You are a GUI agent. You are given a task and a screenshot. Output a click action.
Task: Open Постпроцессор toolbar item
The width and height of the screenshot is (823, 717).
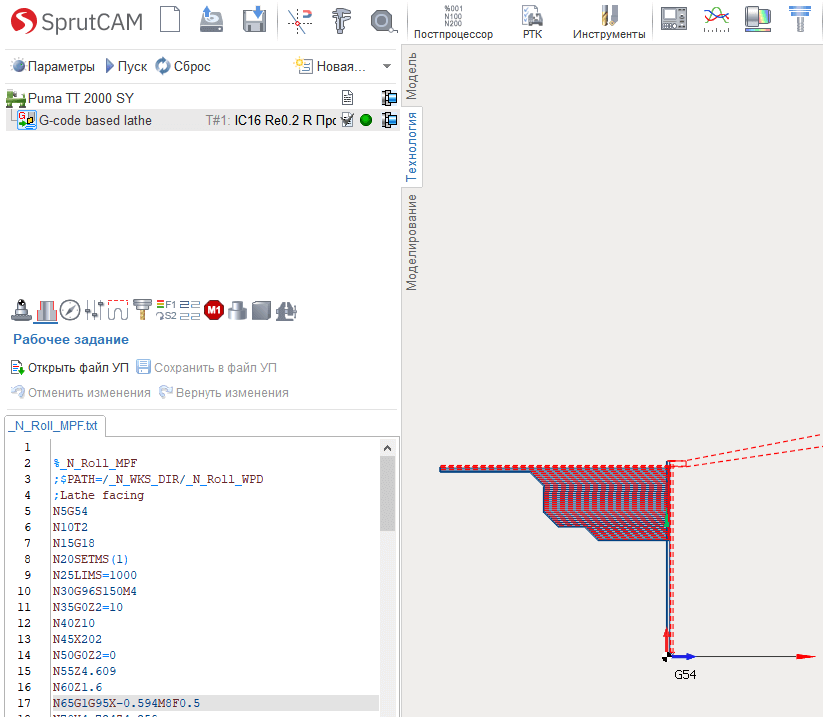click(453, 22)
